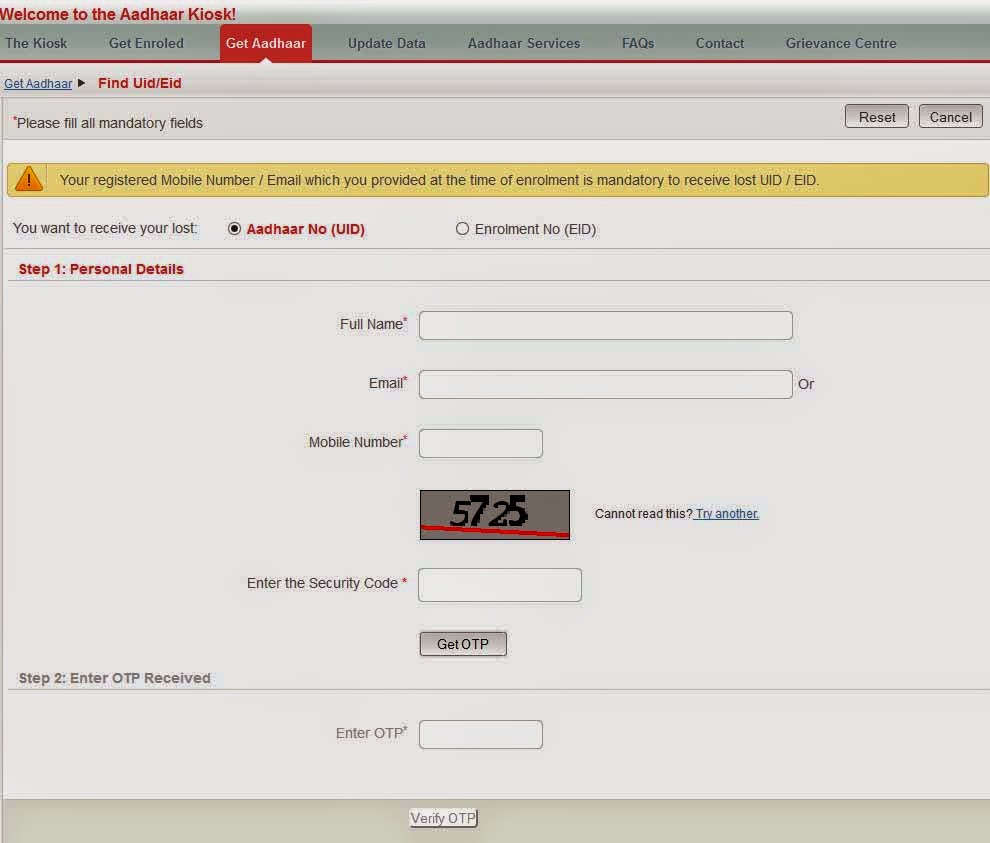Click the Find Uid/Eid breadcrumb text
The image size is (990, 843).
(140, 83)
